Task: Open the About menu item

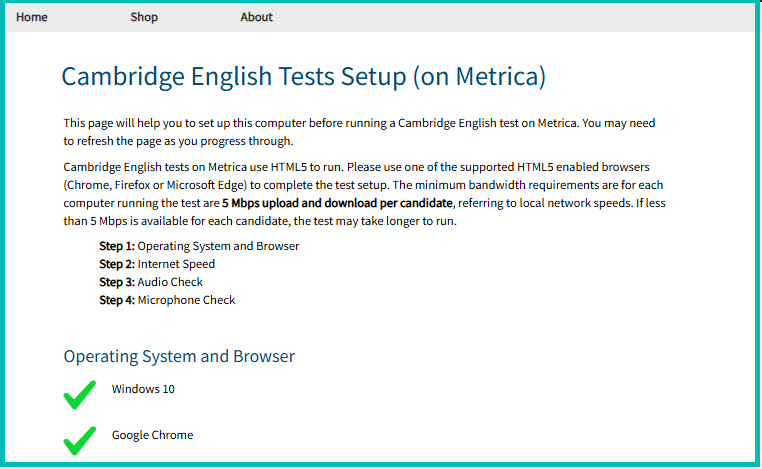Action: click(256, 17)
